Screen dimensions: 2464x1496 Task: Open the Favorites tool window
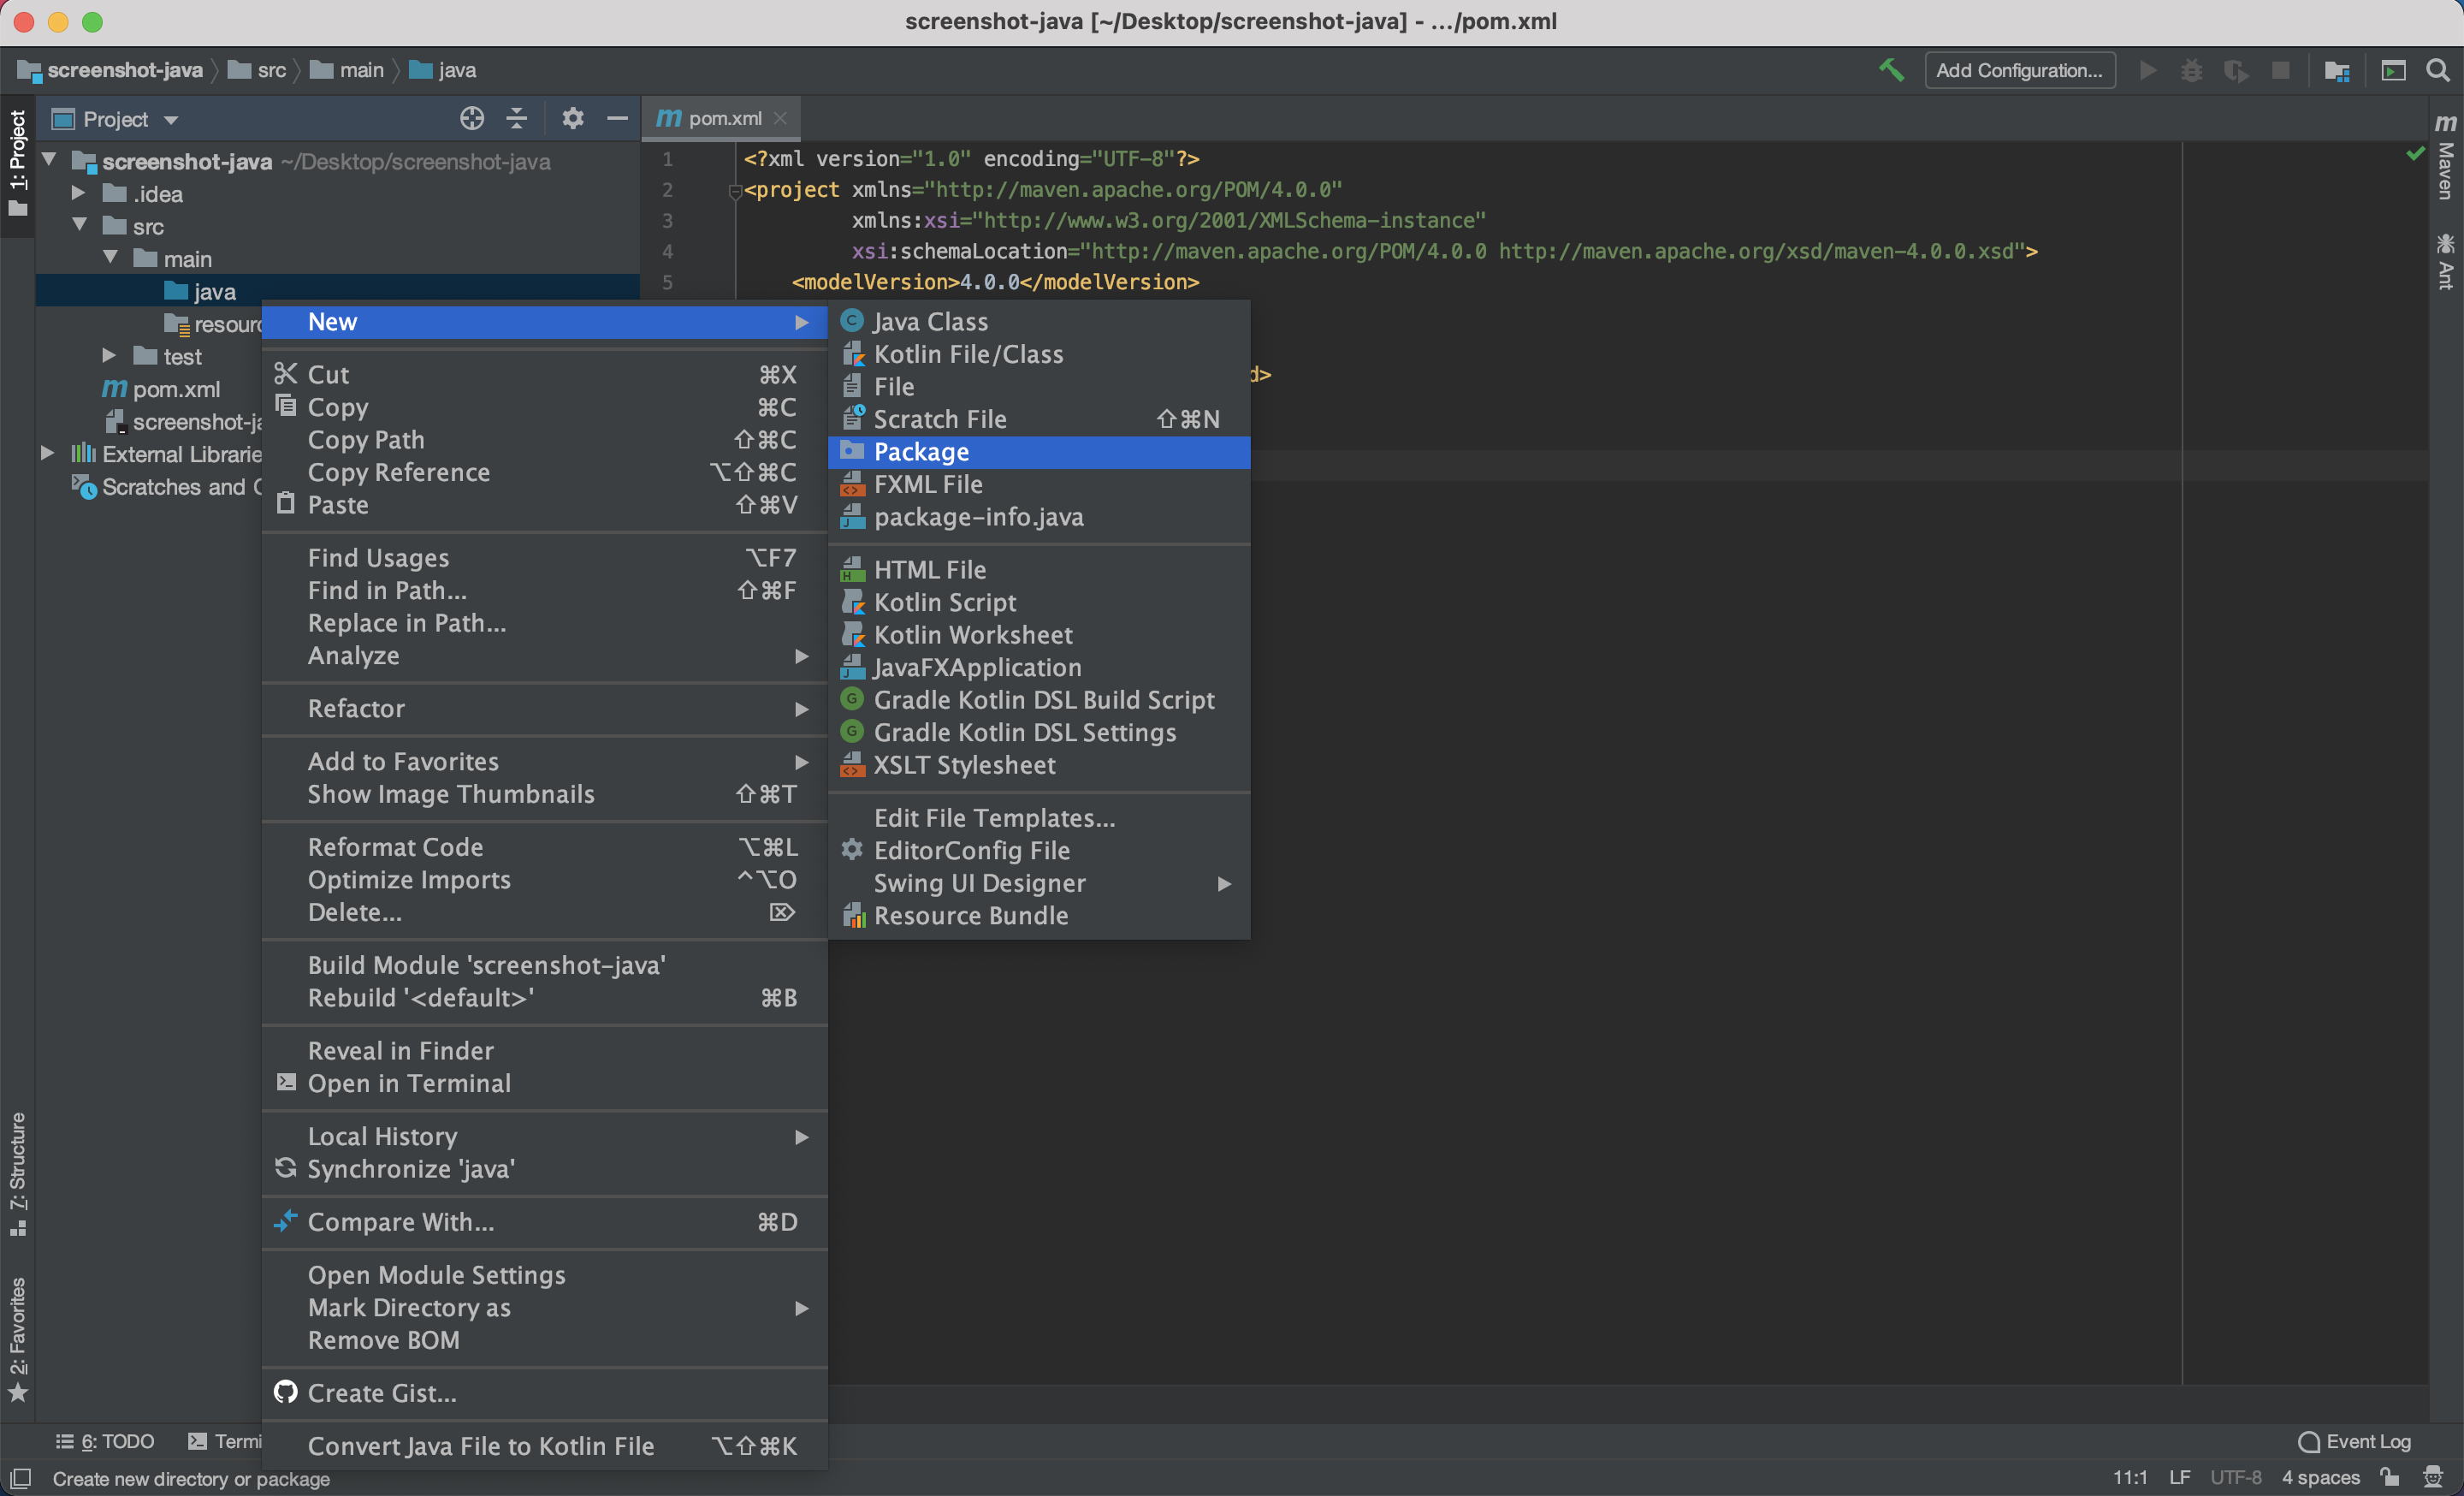(x=18, y=1330)
